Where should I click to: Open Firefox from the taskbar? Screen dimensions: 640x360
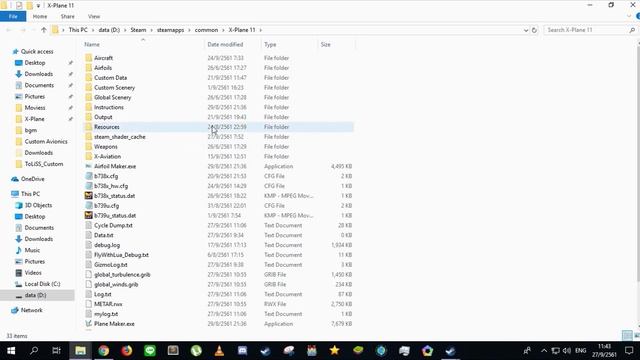127,351
